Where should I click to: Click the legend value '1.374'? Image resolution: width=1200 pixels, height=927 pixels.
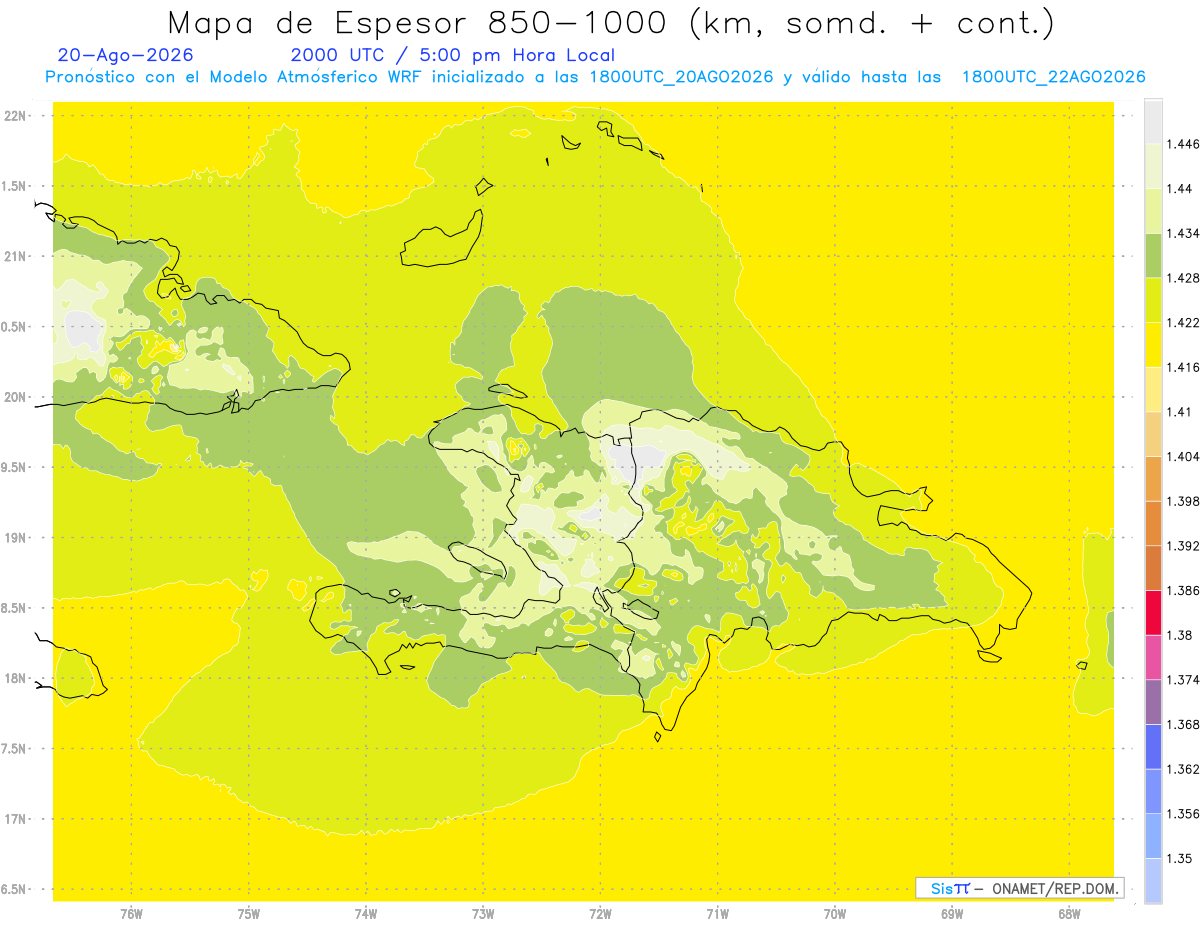1183,680
